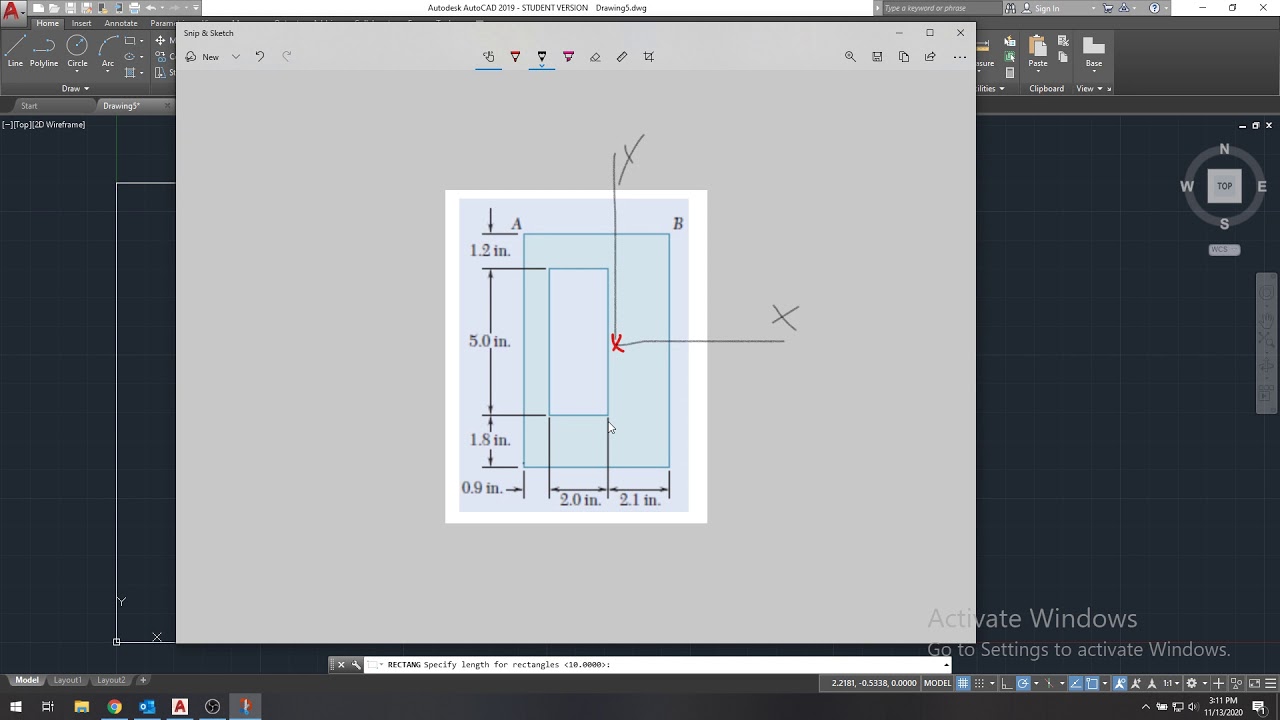The height and width of the screenshot is (720, 1280).
Task: Open the Arc tool options arrow
Action: pos(107,71)
